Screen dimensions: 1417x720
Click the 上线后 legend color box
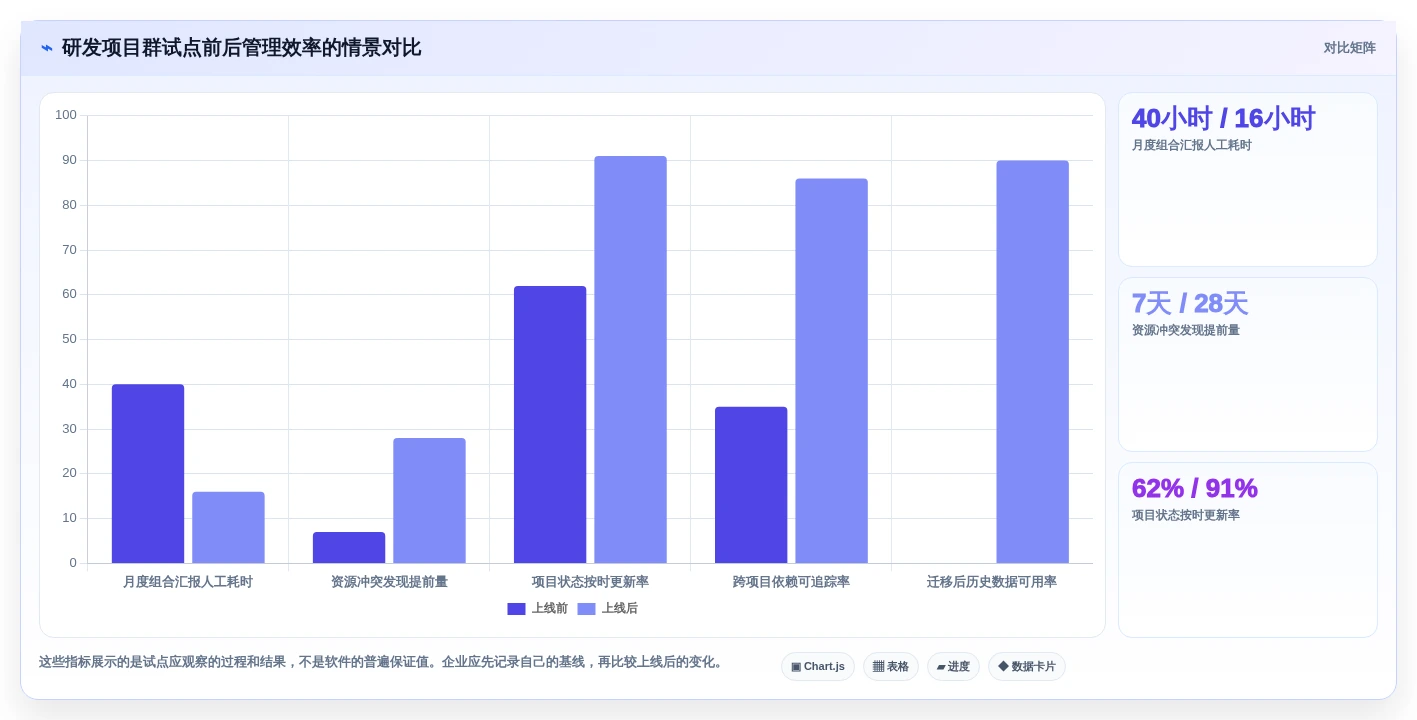click(x=586, y=609)
